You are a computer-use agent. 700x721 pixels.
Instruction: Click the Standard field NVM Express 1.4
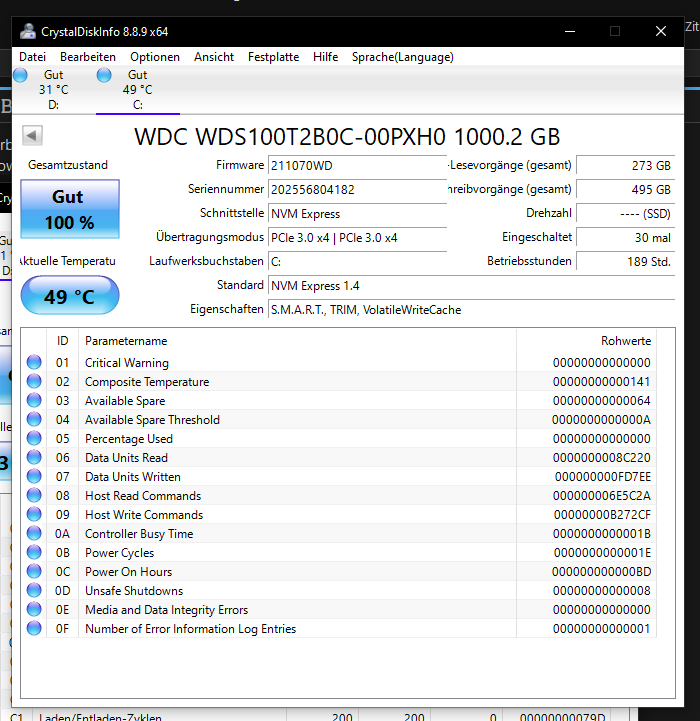[x=471, y=286]
